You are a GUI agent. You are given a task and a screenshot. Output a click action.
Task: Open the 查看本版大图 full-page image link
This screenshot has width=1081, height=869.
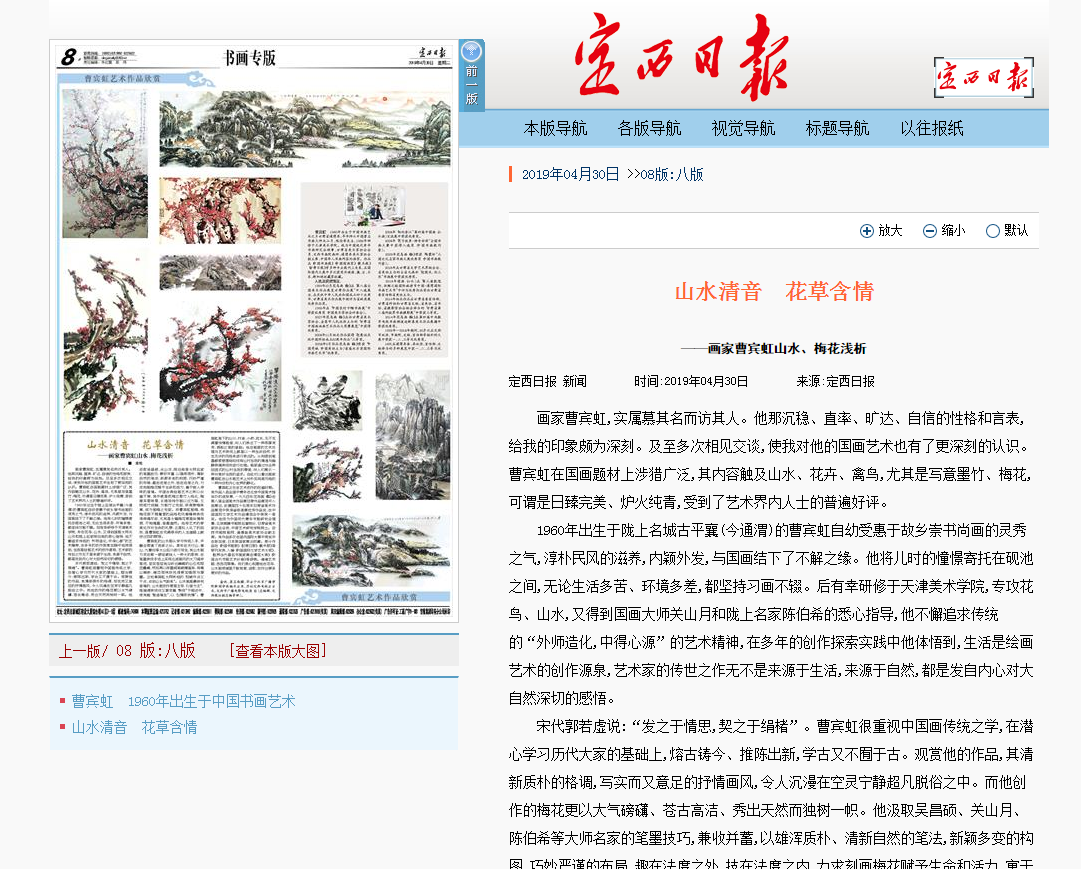[278, 650]
